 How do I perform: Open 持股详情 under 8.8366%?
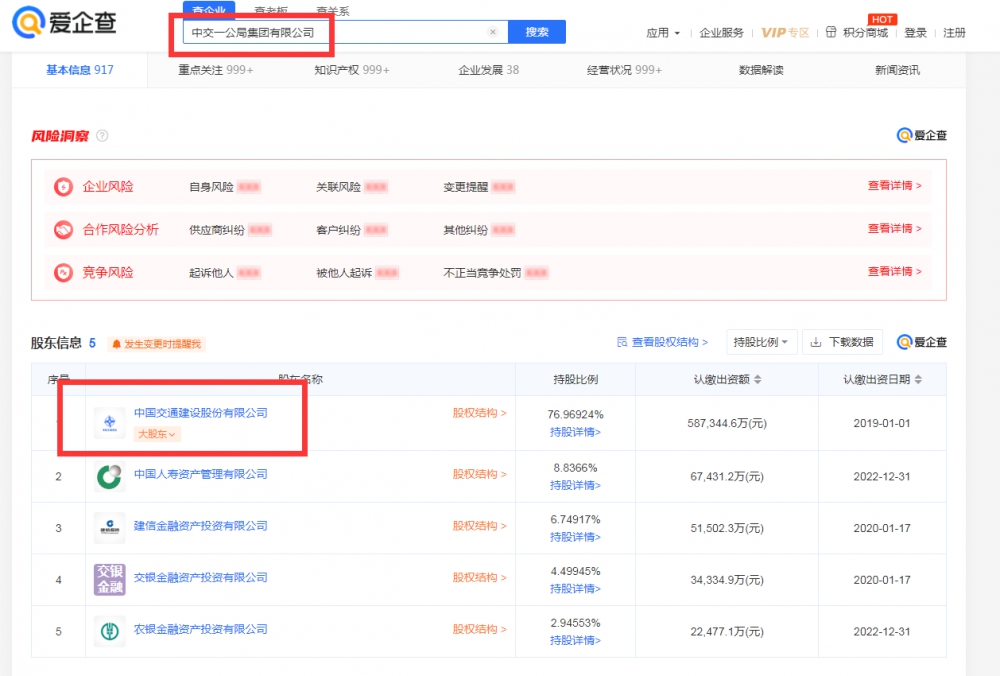(x=575, y=486)
